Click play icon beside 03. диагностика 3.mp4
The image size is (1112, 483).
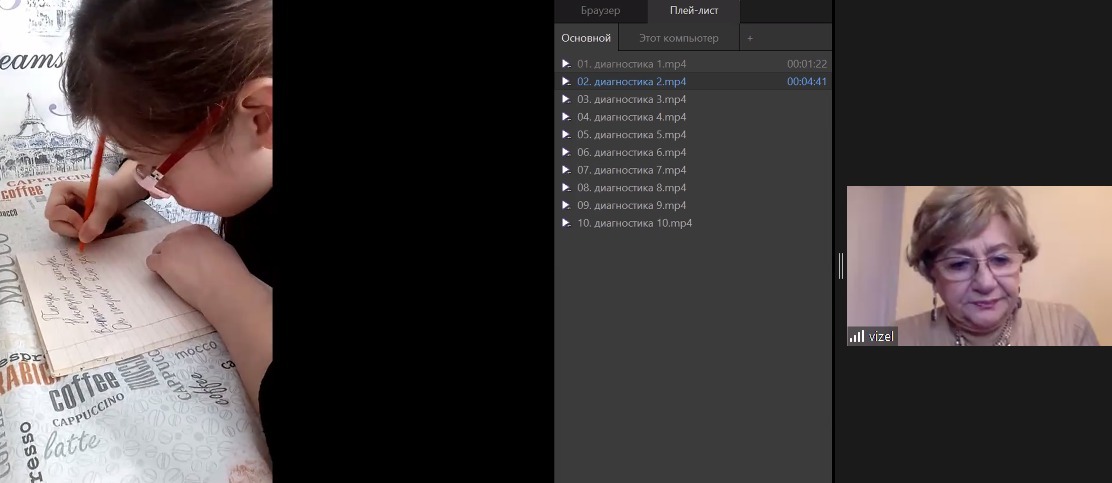(x=566, y=99)
